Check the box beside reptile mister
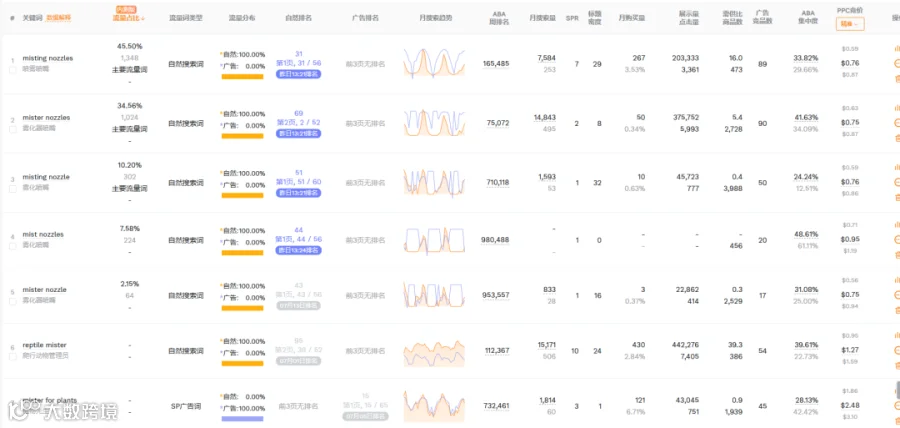This screenshot has height=428, width=900. coord(13,357)
